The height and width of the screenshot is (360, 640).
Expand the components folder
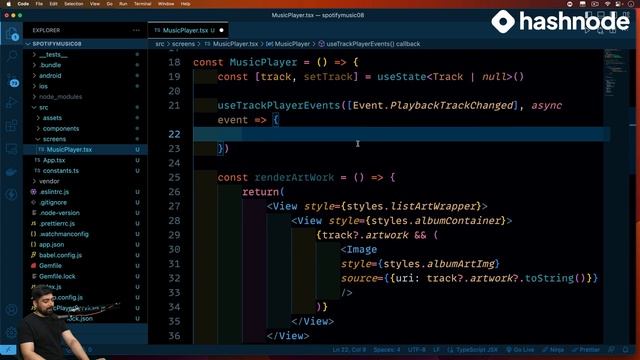point(86,129)
